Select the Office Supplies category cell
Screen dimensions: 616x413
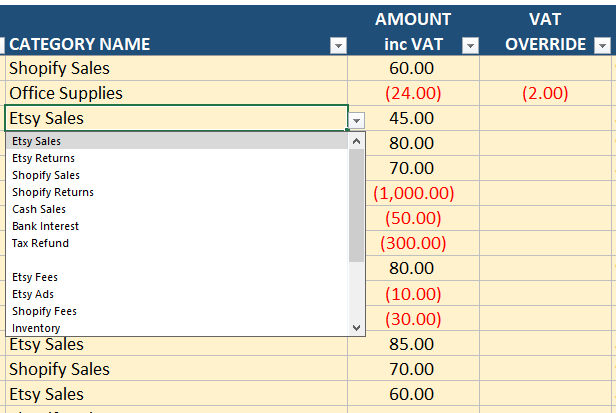pyautogui.click(x=176, y=93)
